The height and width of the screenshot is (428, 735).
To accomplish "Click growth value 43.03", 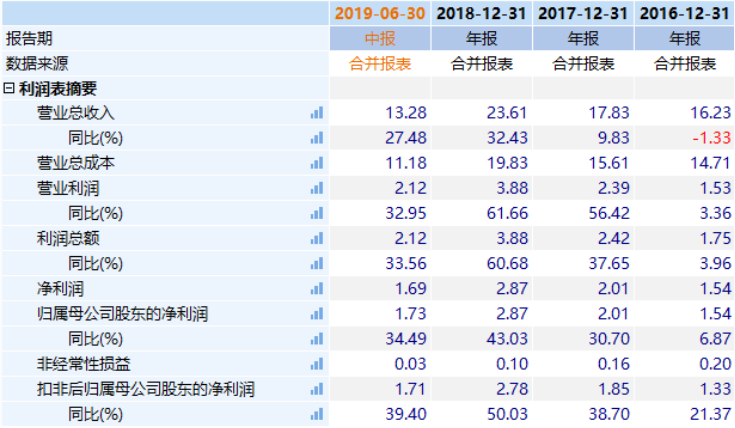I will [507, 339].
